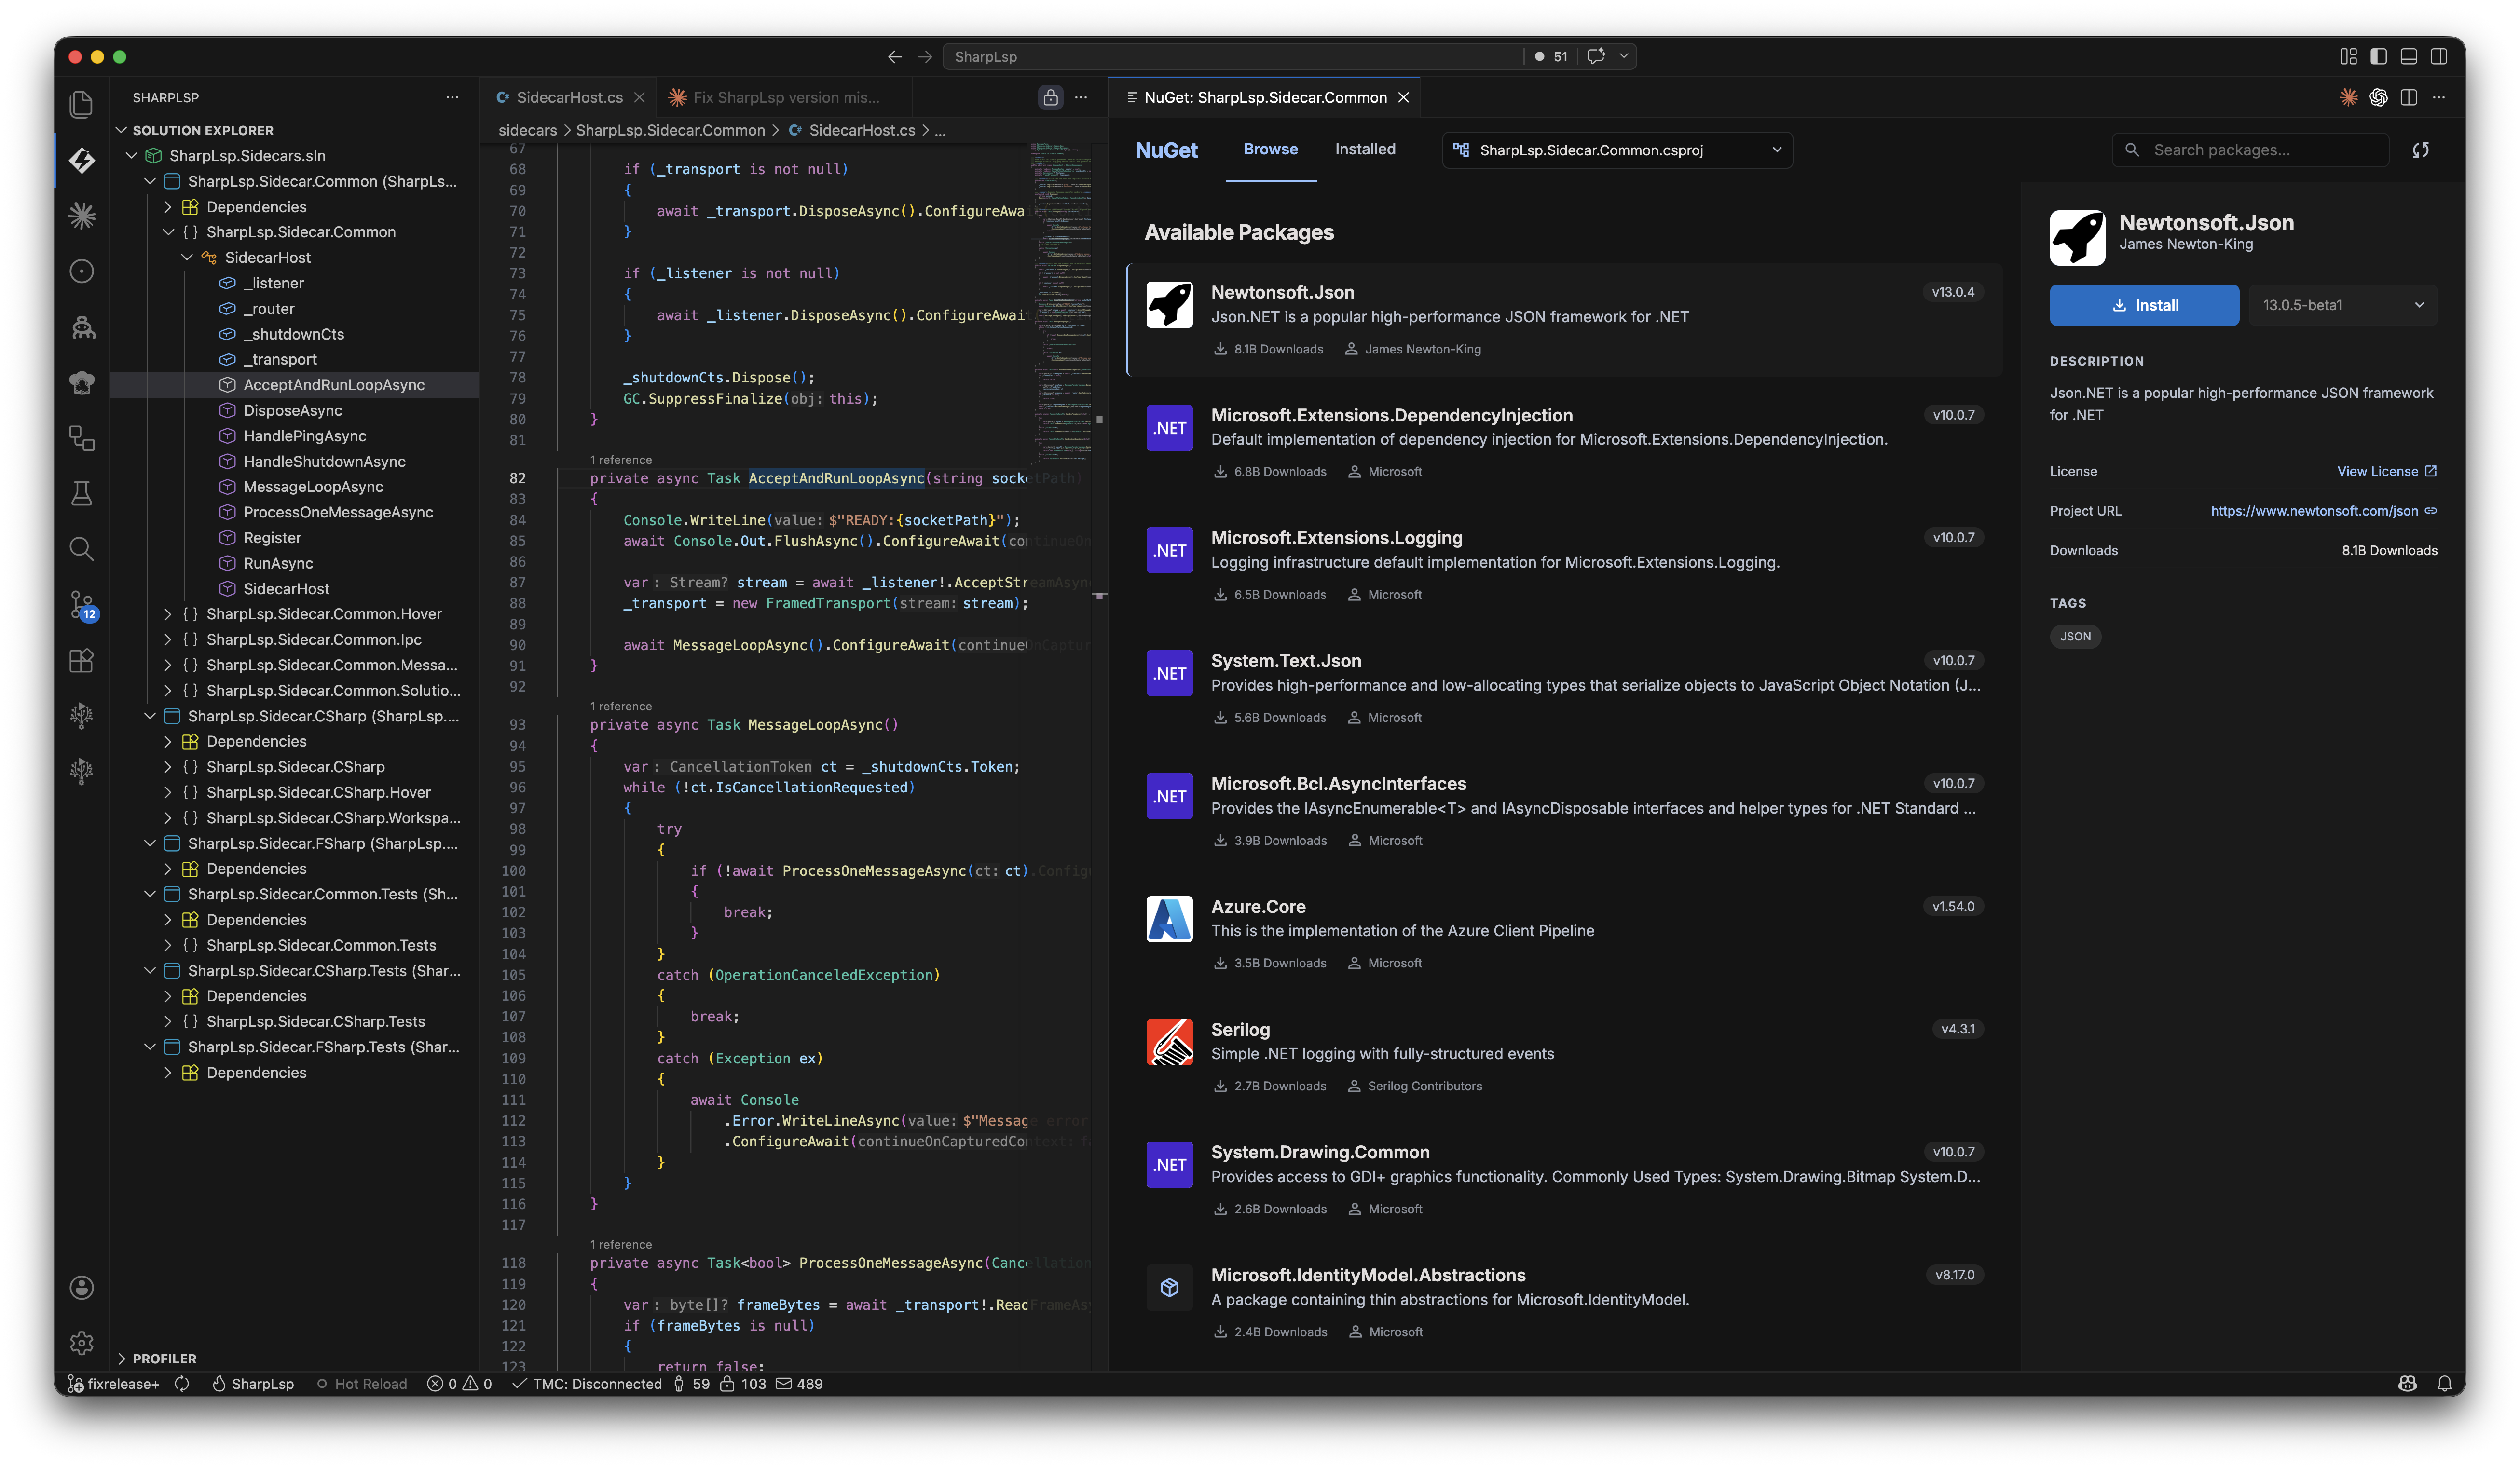Open the SharpLsp.Sidecar.Common.csproj project dropdown

(x=1617, y=150)
